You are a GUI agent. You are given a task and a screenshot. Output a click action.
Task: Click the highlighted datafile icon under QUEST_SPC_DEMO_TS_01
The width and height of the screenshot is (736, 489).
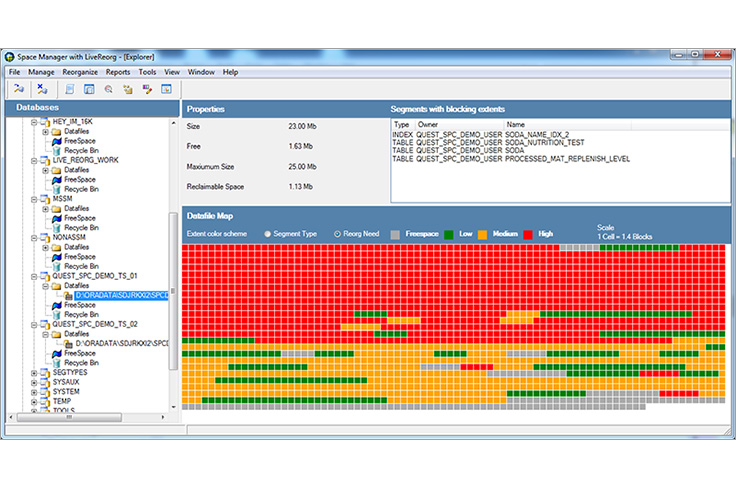click(x=69, y=295)
